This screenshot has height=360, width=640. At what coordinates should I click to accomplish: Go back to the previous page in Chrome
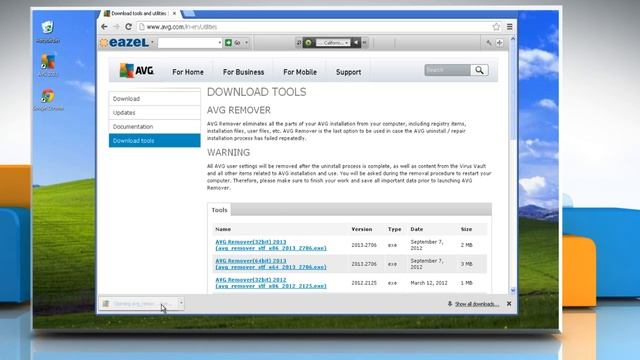(104, 27)
